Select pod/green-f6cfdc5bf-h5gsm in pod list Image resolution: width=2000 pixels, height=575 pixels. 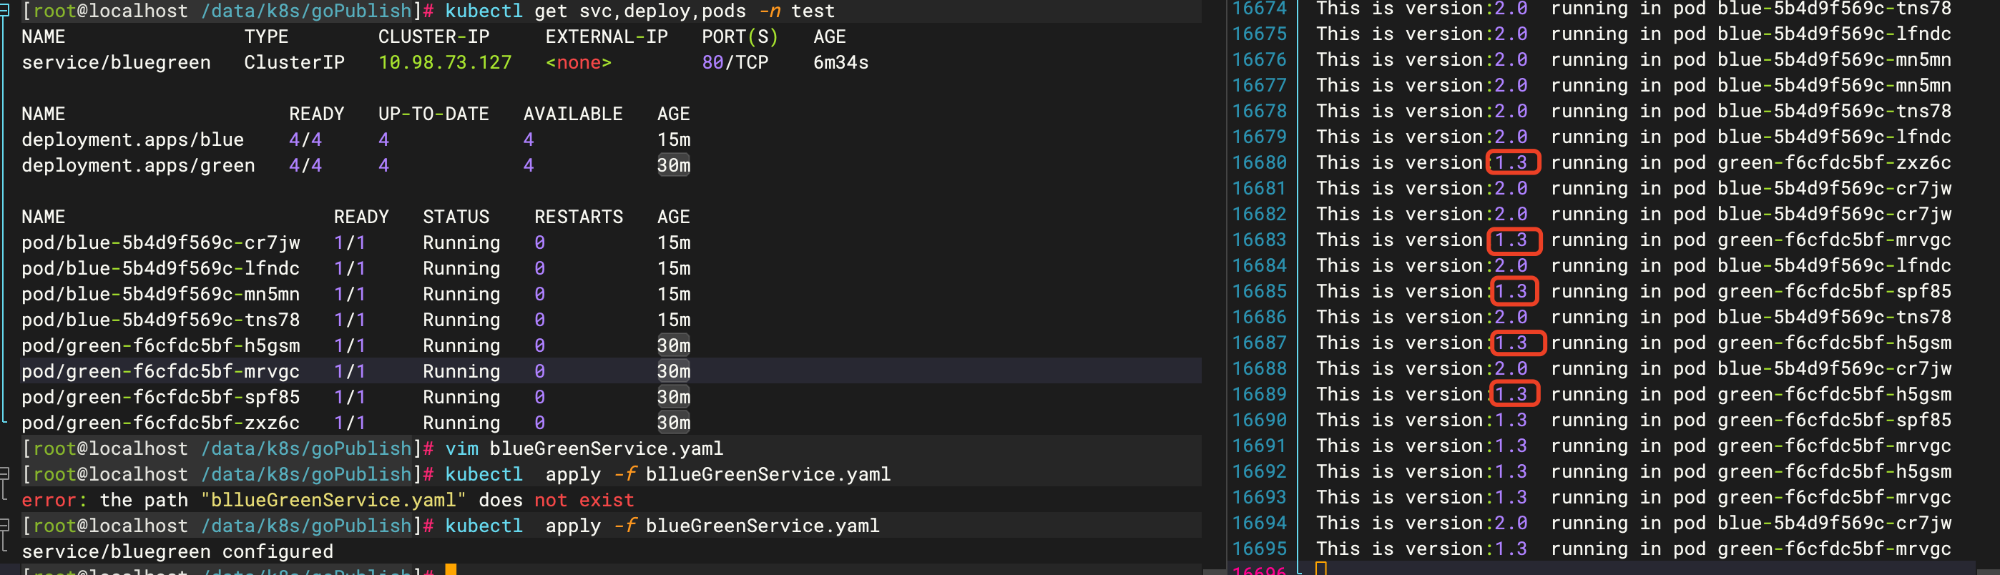click(x=161, y=346)
